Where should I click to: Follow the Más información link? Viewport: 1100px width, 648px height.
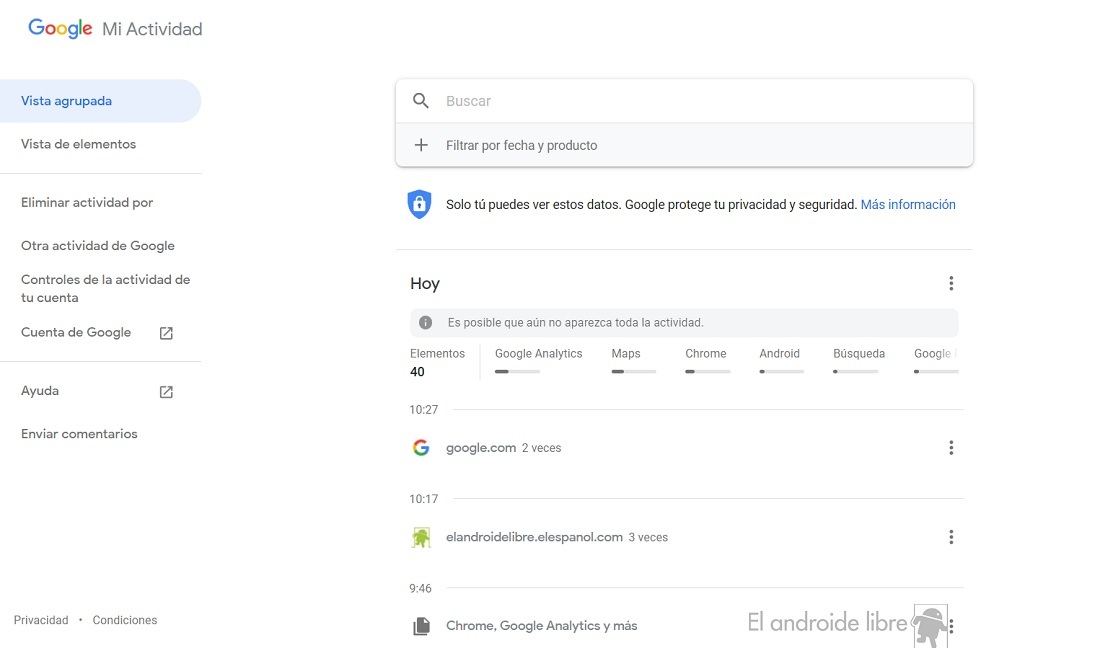click(x=908, y=204)
